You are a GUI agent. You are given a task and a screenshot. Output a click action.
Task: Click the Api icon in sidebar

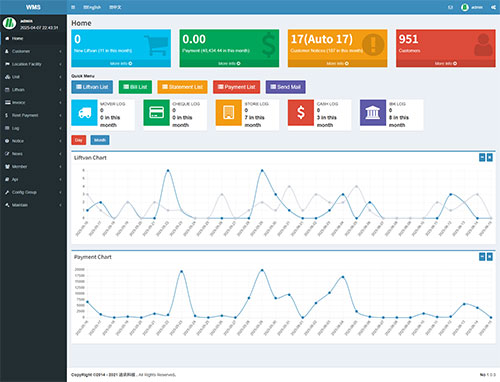[7, 179]
